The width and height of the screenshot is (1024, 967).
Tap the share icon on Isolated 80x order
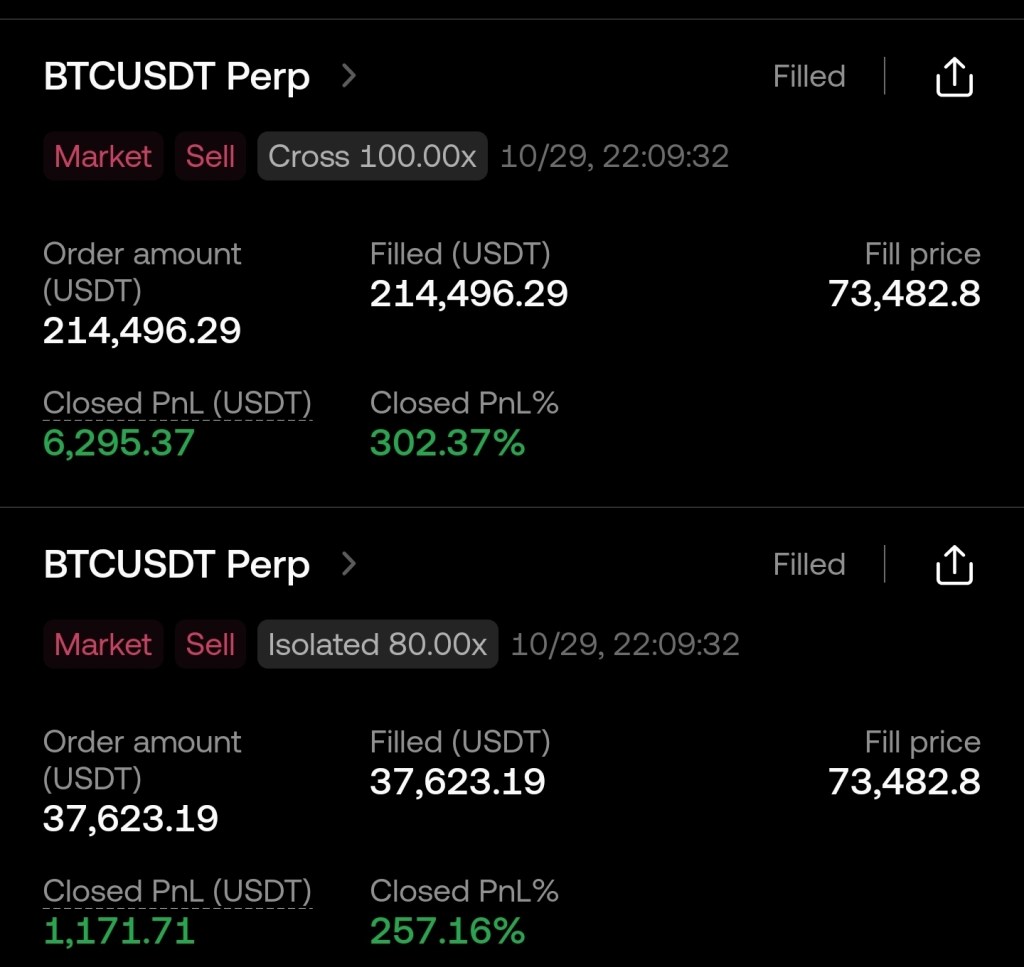coord(954,565)
